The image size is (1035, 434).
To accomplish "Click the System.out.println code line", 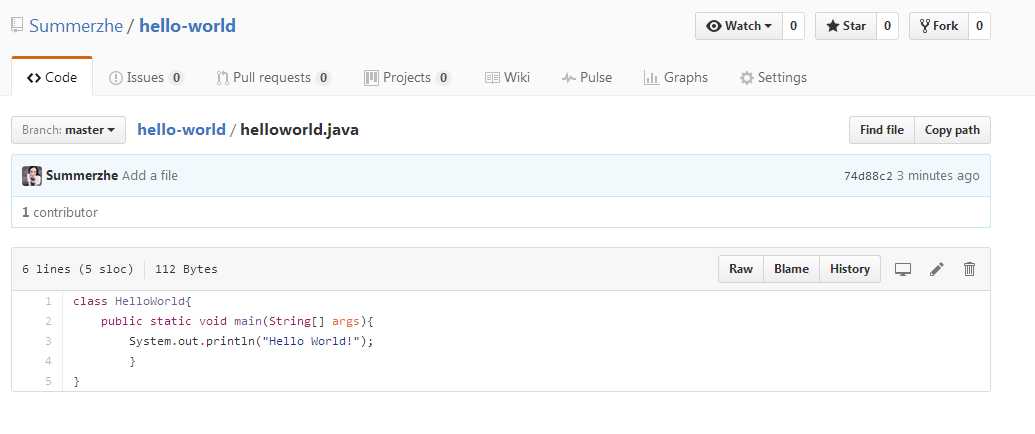I will (x=251, y=342).
